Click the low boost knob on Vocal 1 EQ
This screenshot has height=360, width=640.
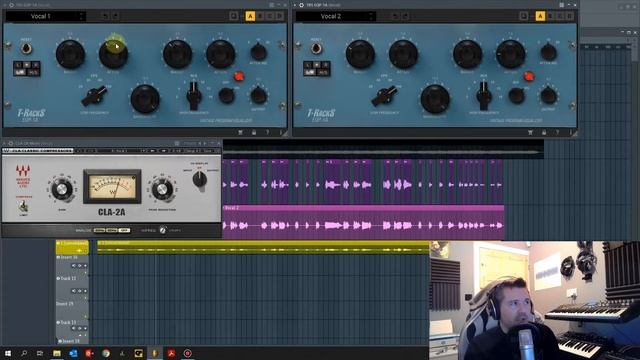[70, 54]
